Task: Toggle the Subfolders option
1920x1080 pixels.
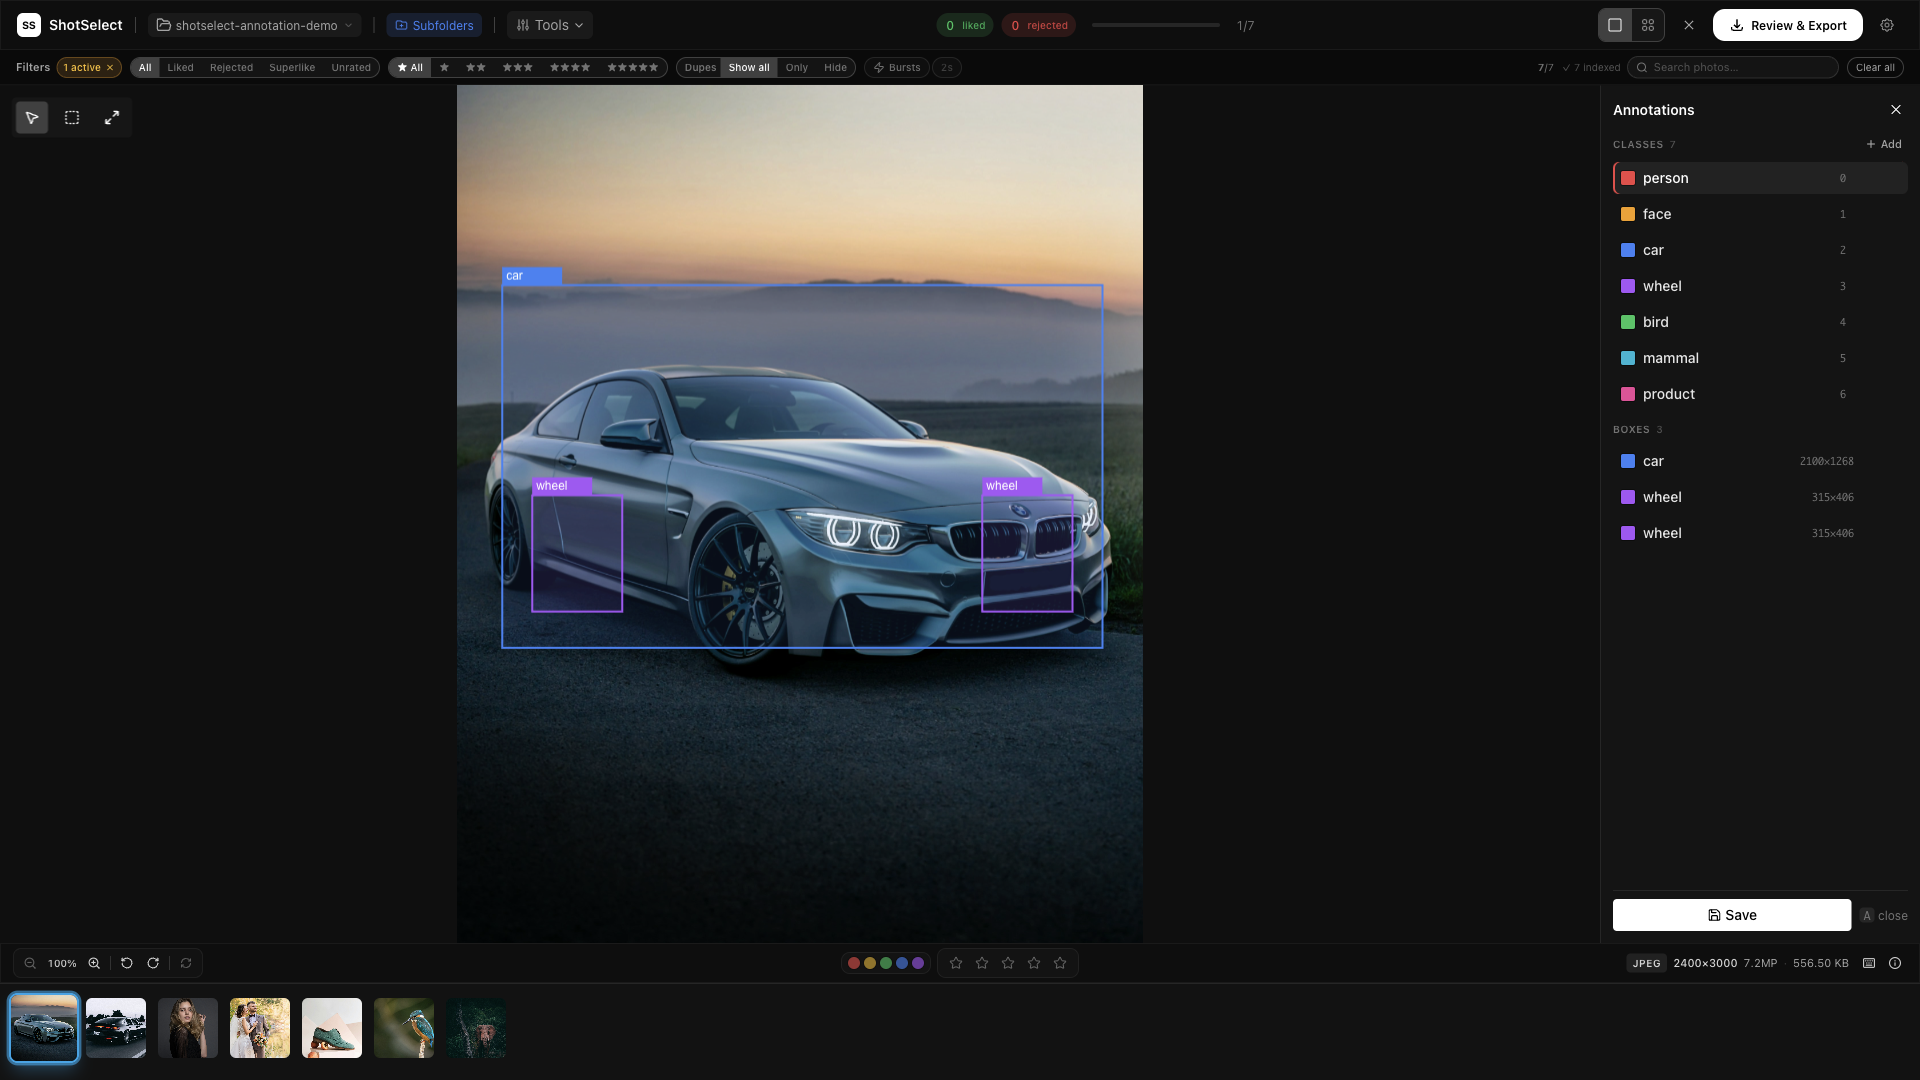Action: (434, 24)
